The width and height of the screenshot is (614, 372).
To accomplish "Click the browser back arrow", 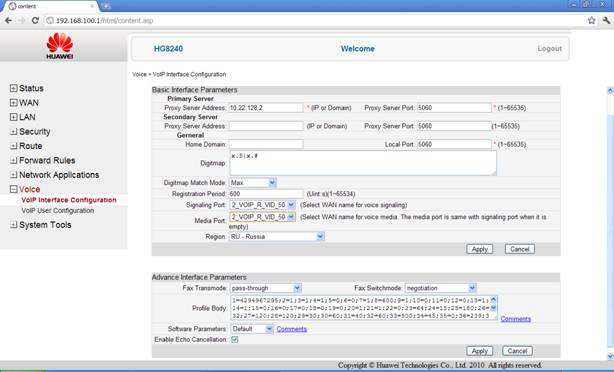I will (x=8, y=20).
